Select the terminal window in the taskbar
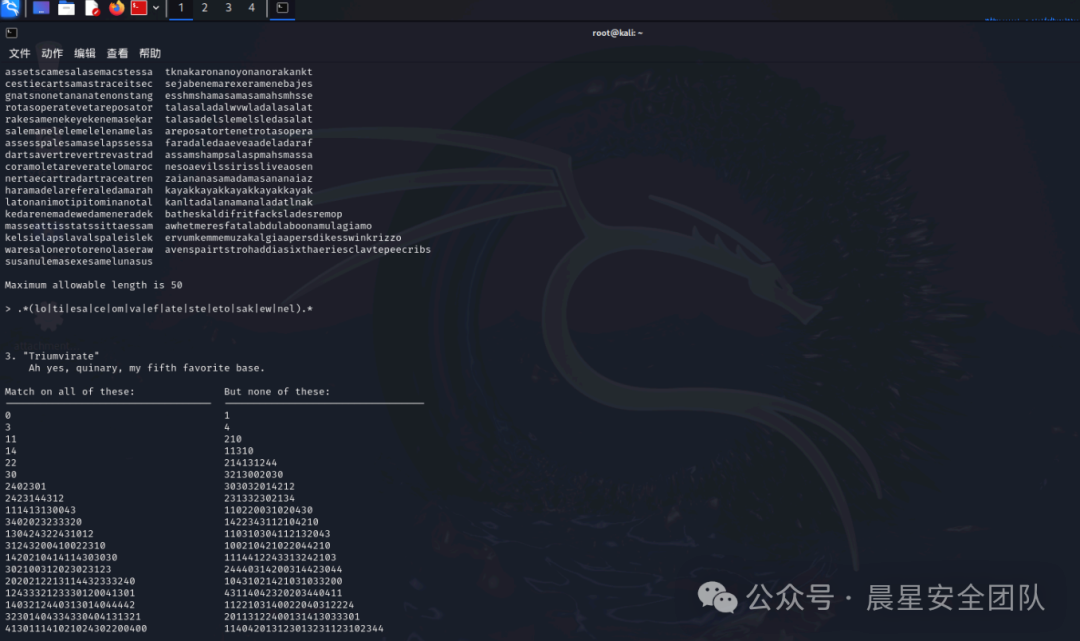 click(283, 8)
